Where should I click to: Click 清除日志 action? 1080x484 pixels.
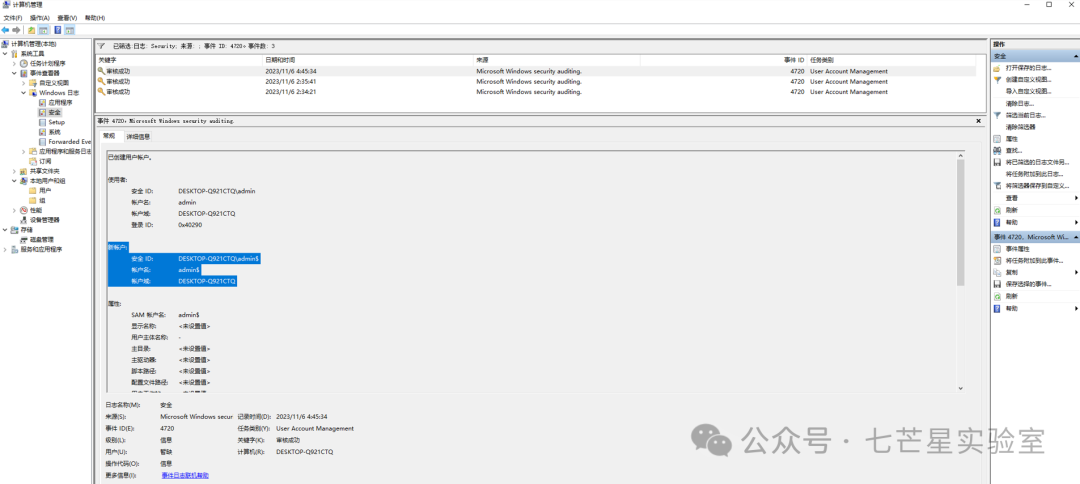pos(1019,103)
